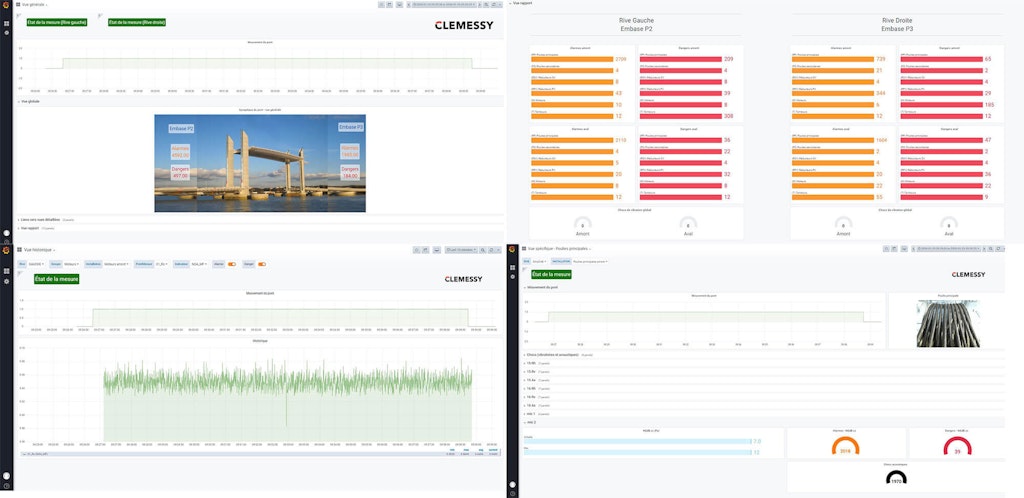
Task: Click star icon in Vue spécifique toolbar
Action: (886, 249)
